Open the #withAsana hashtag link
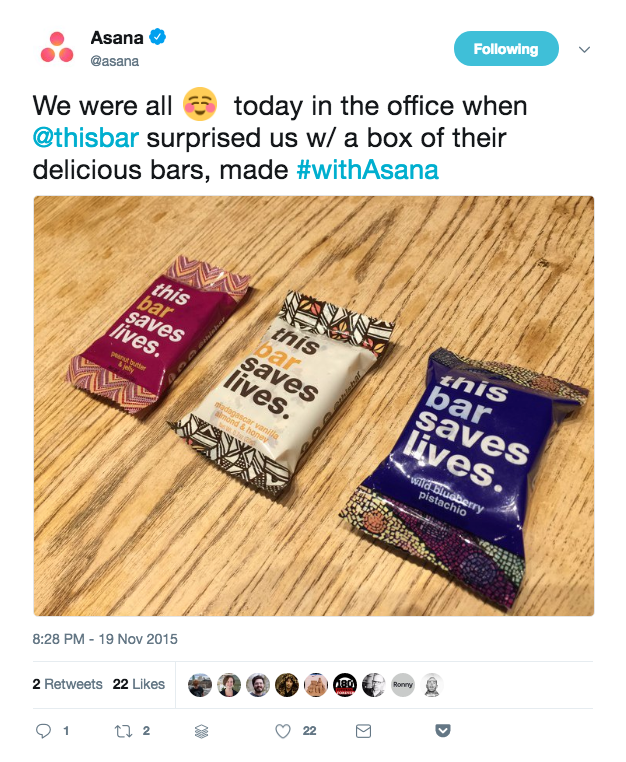This screenshot has width=626, height=762. (367, 169)
